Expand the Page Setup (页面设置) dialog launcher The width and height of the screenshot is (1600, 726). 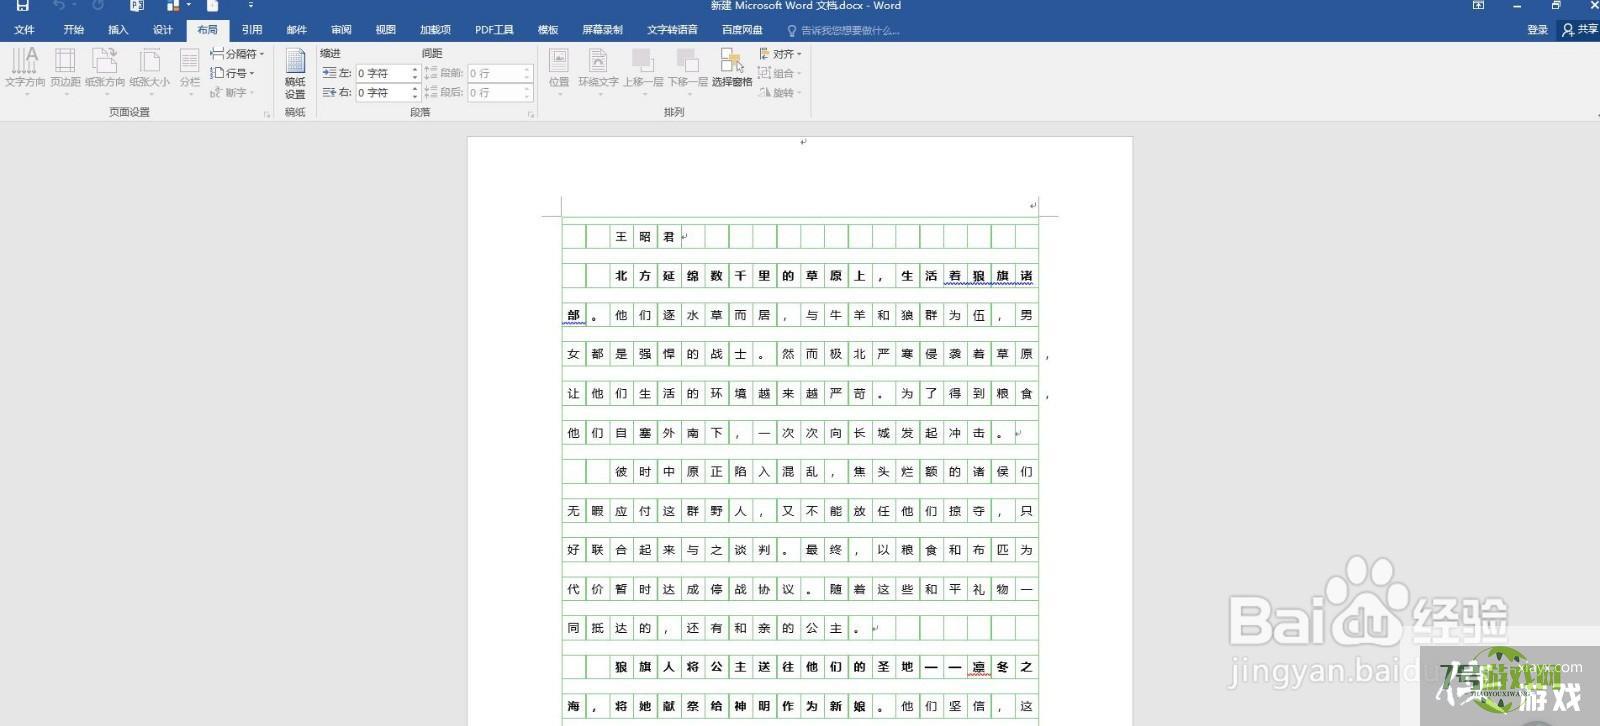pyautogui.click(x=267, y=114)
